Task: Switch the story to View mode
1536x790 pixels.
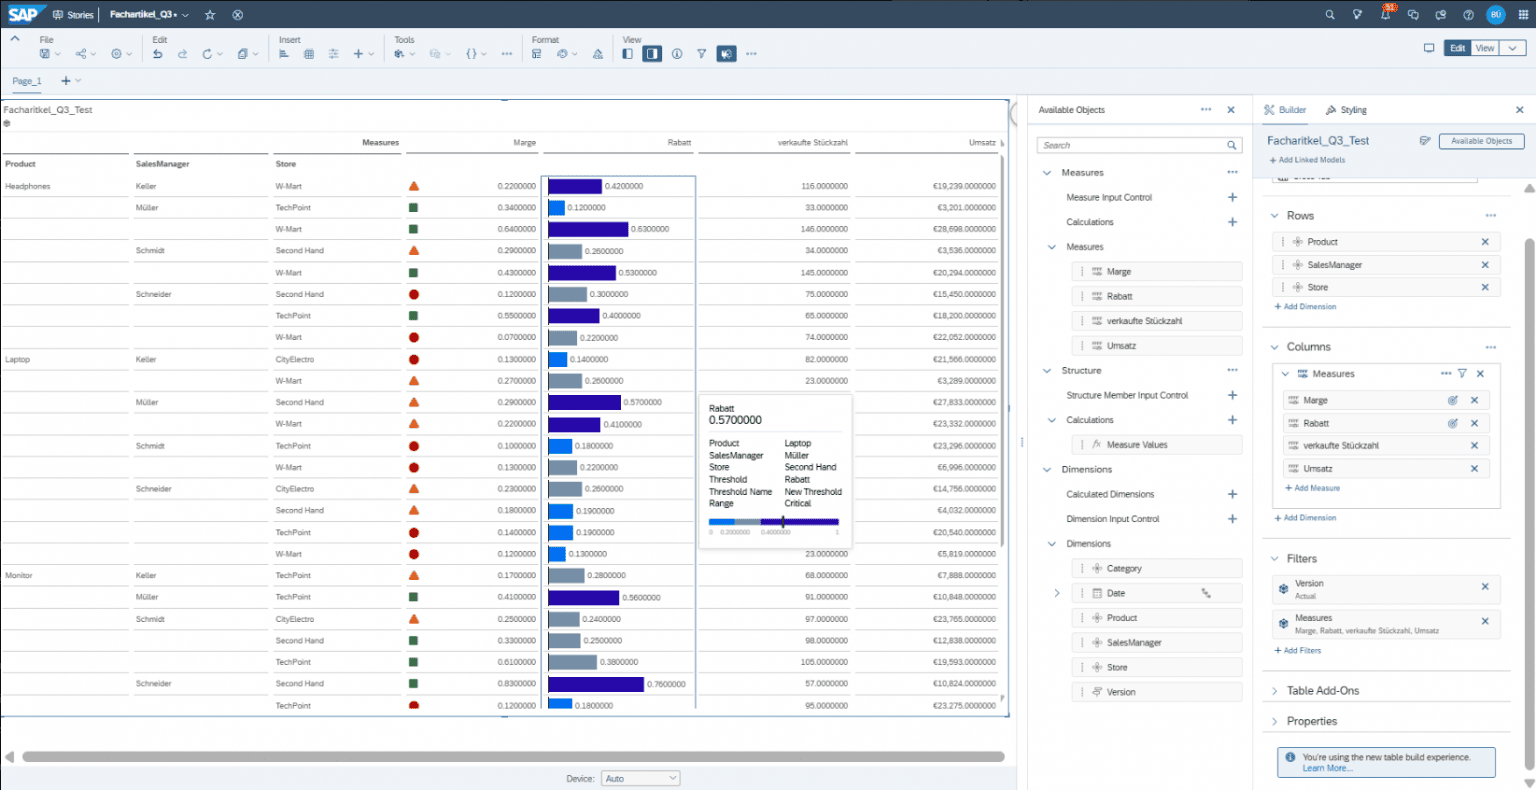Action: coord(1483,47)
